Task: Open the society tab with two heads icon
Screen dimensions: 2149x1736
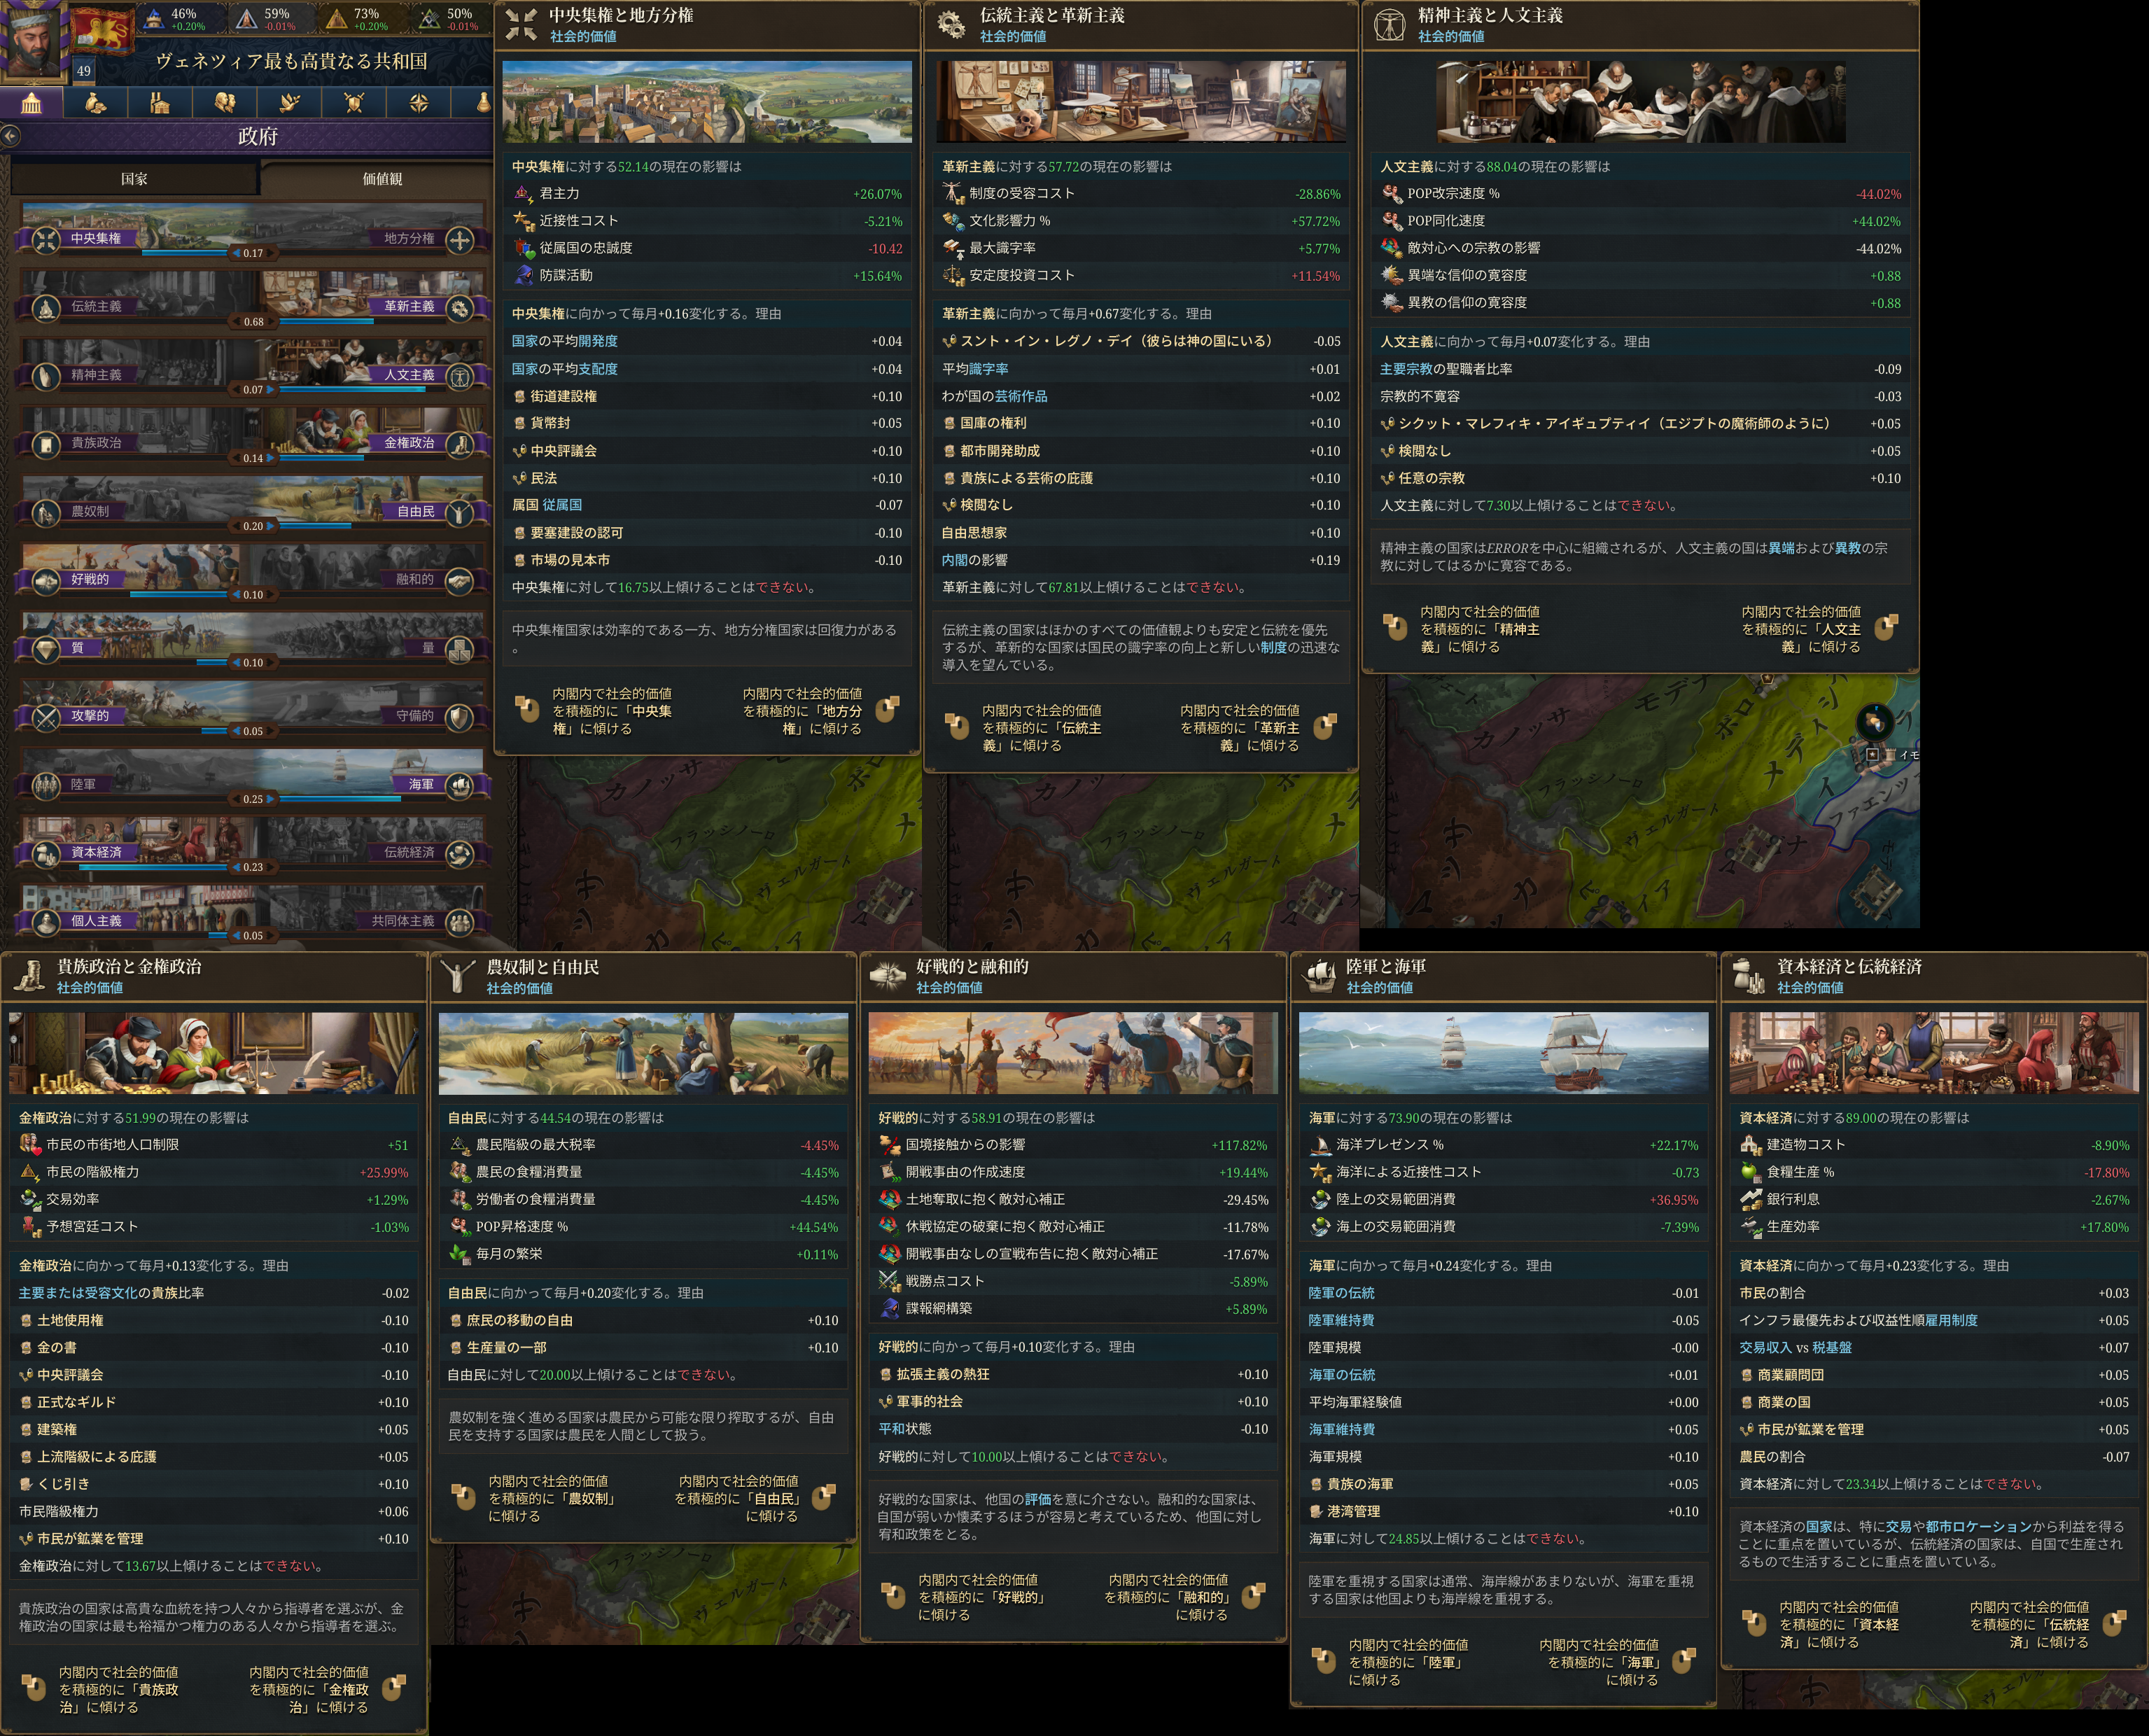Action: [x=225, y=102]
